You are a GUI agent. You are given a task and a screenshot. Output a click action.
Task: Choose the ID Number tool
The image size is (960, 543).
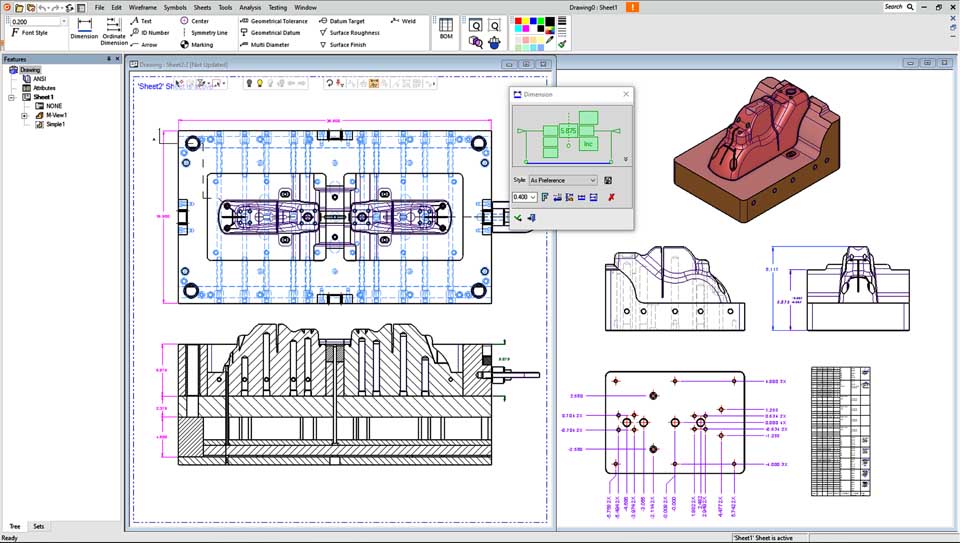pyautogui.click(x=150, y=32)
